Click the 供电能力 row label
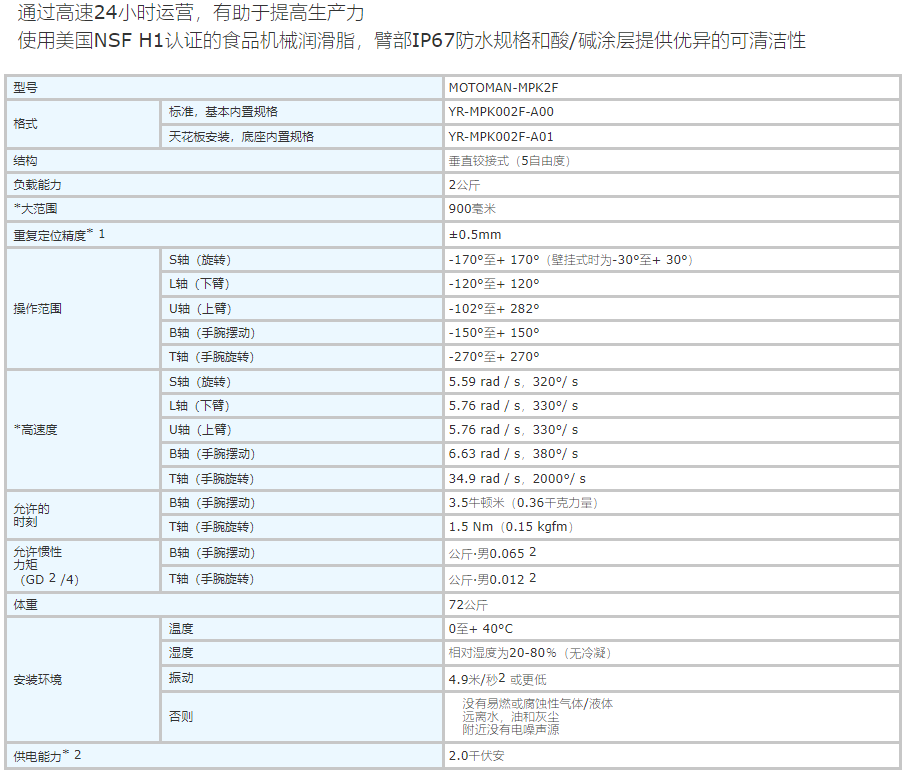This screenshot has height=780, width=914. coord(47,756)
